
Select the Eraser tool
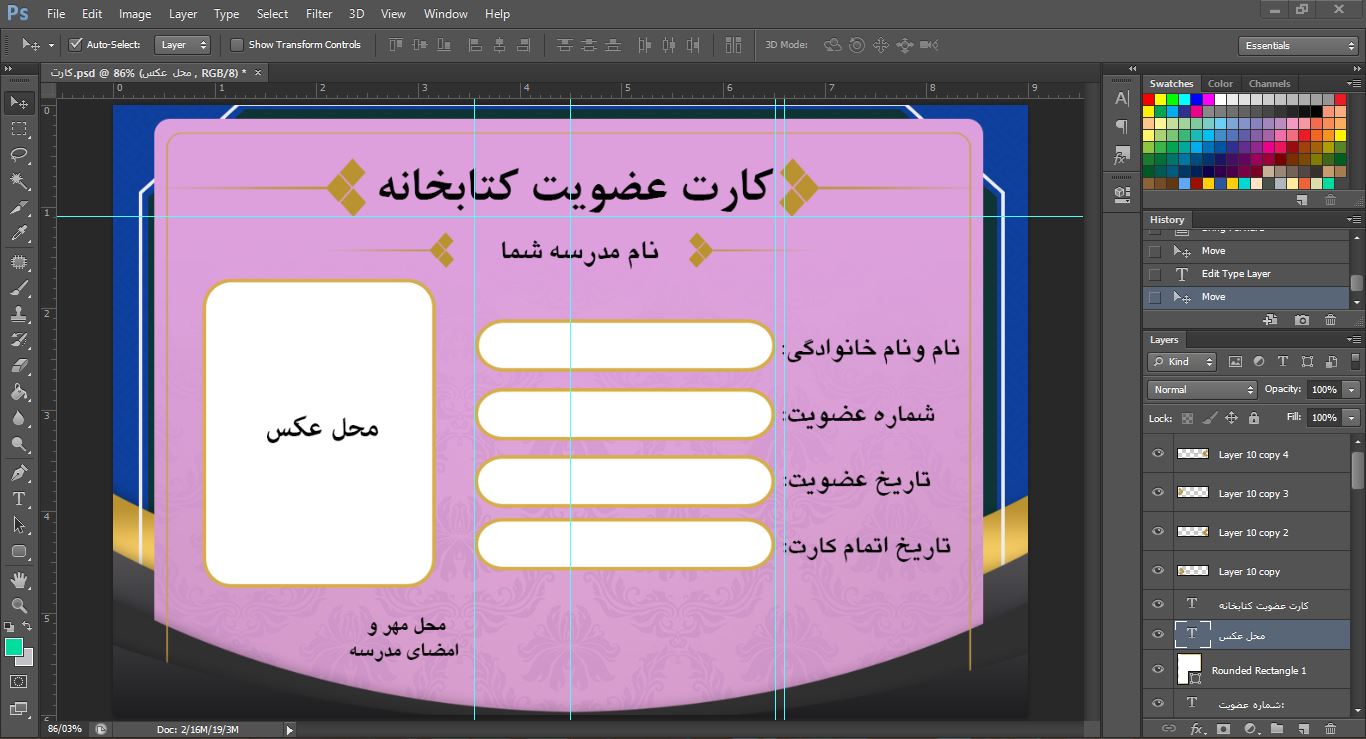(x=19, y=366)
